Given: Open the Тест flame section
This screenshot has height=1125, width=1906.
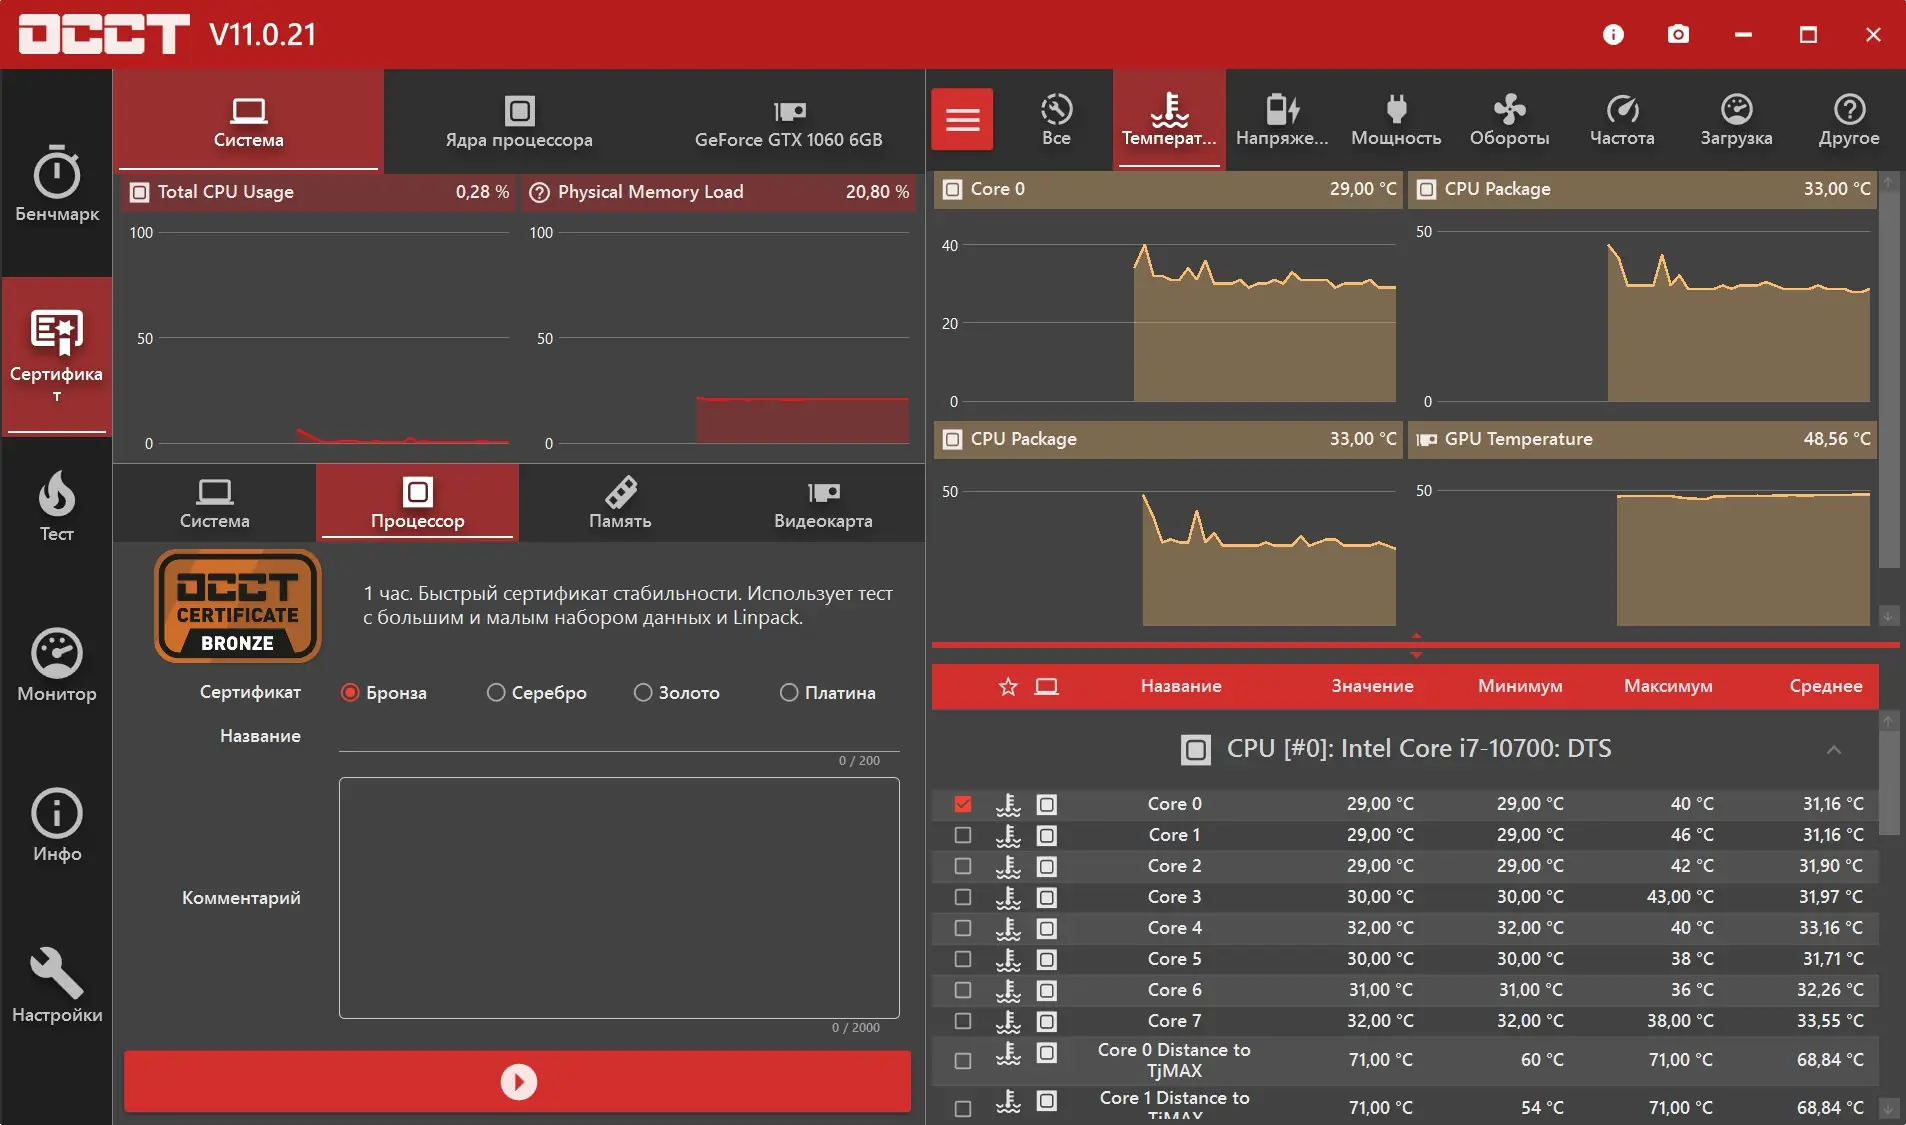Looking at the screenshot, I should click(x=57, y=506).
